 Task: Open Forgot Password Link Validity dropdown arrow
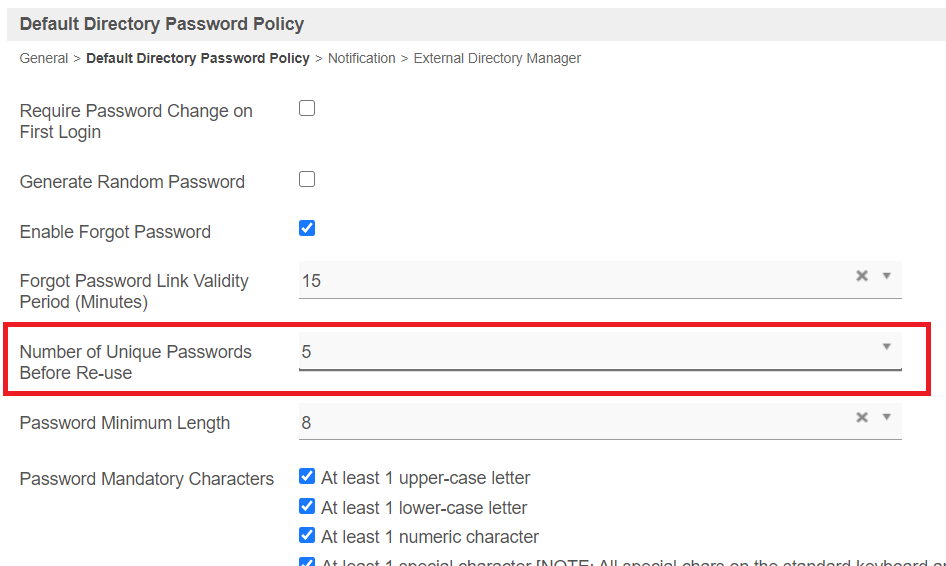pos(886,276)
